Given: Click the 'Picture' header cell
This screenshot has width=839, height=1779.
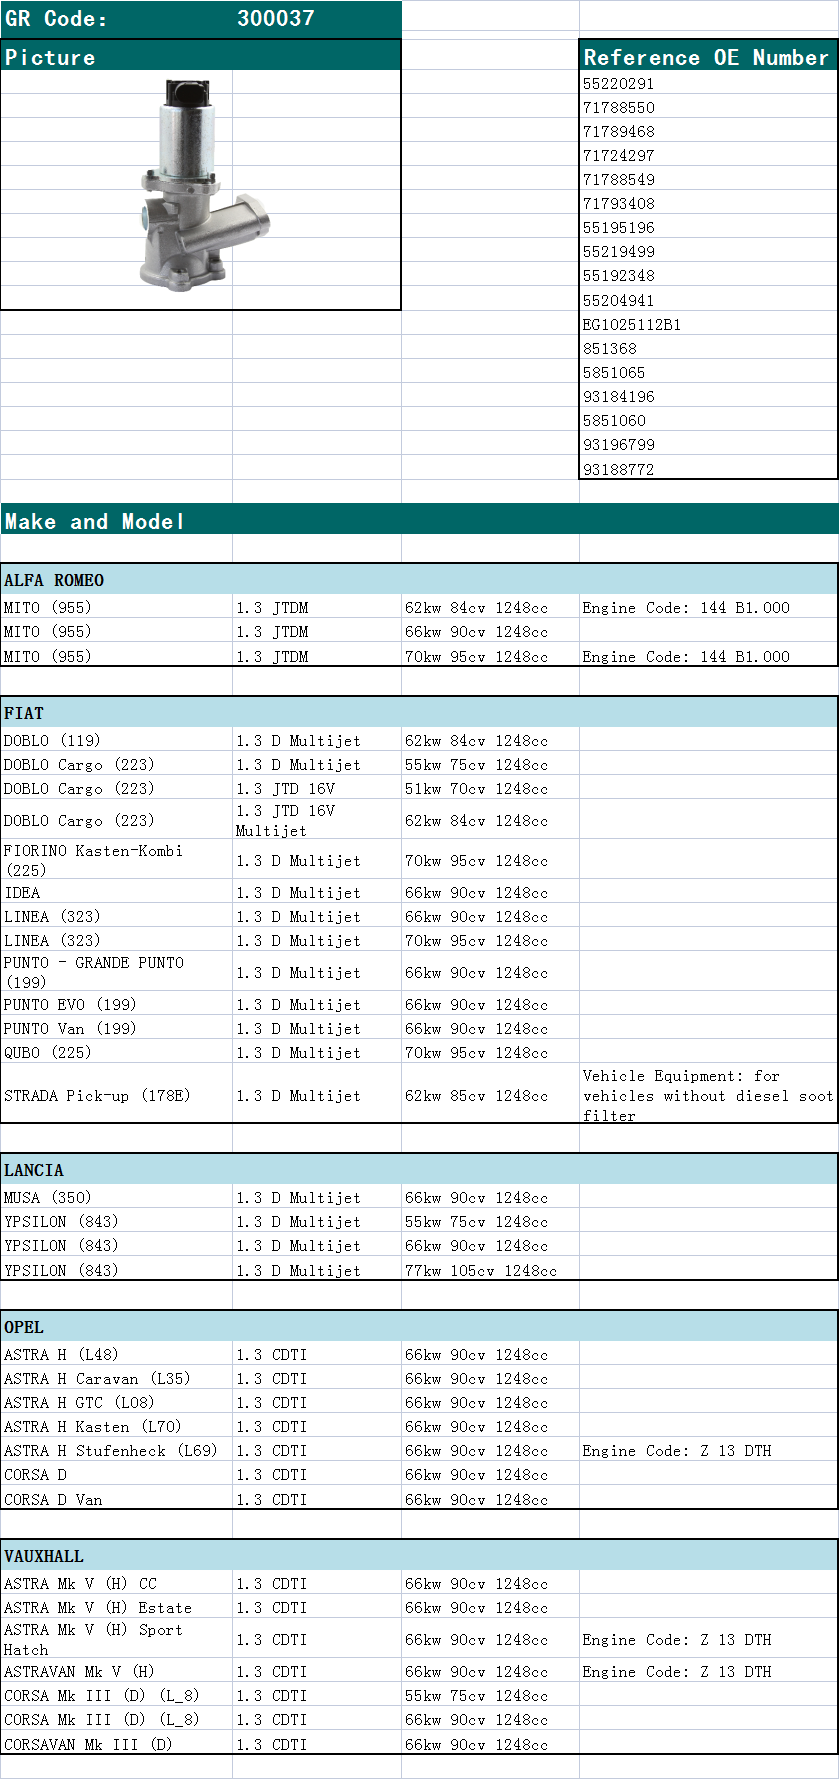Looking at the screenshot, I should pyautogui.click(x=200, y=57).
